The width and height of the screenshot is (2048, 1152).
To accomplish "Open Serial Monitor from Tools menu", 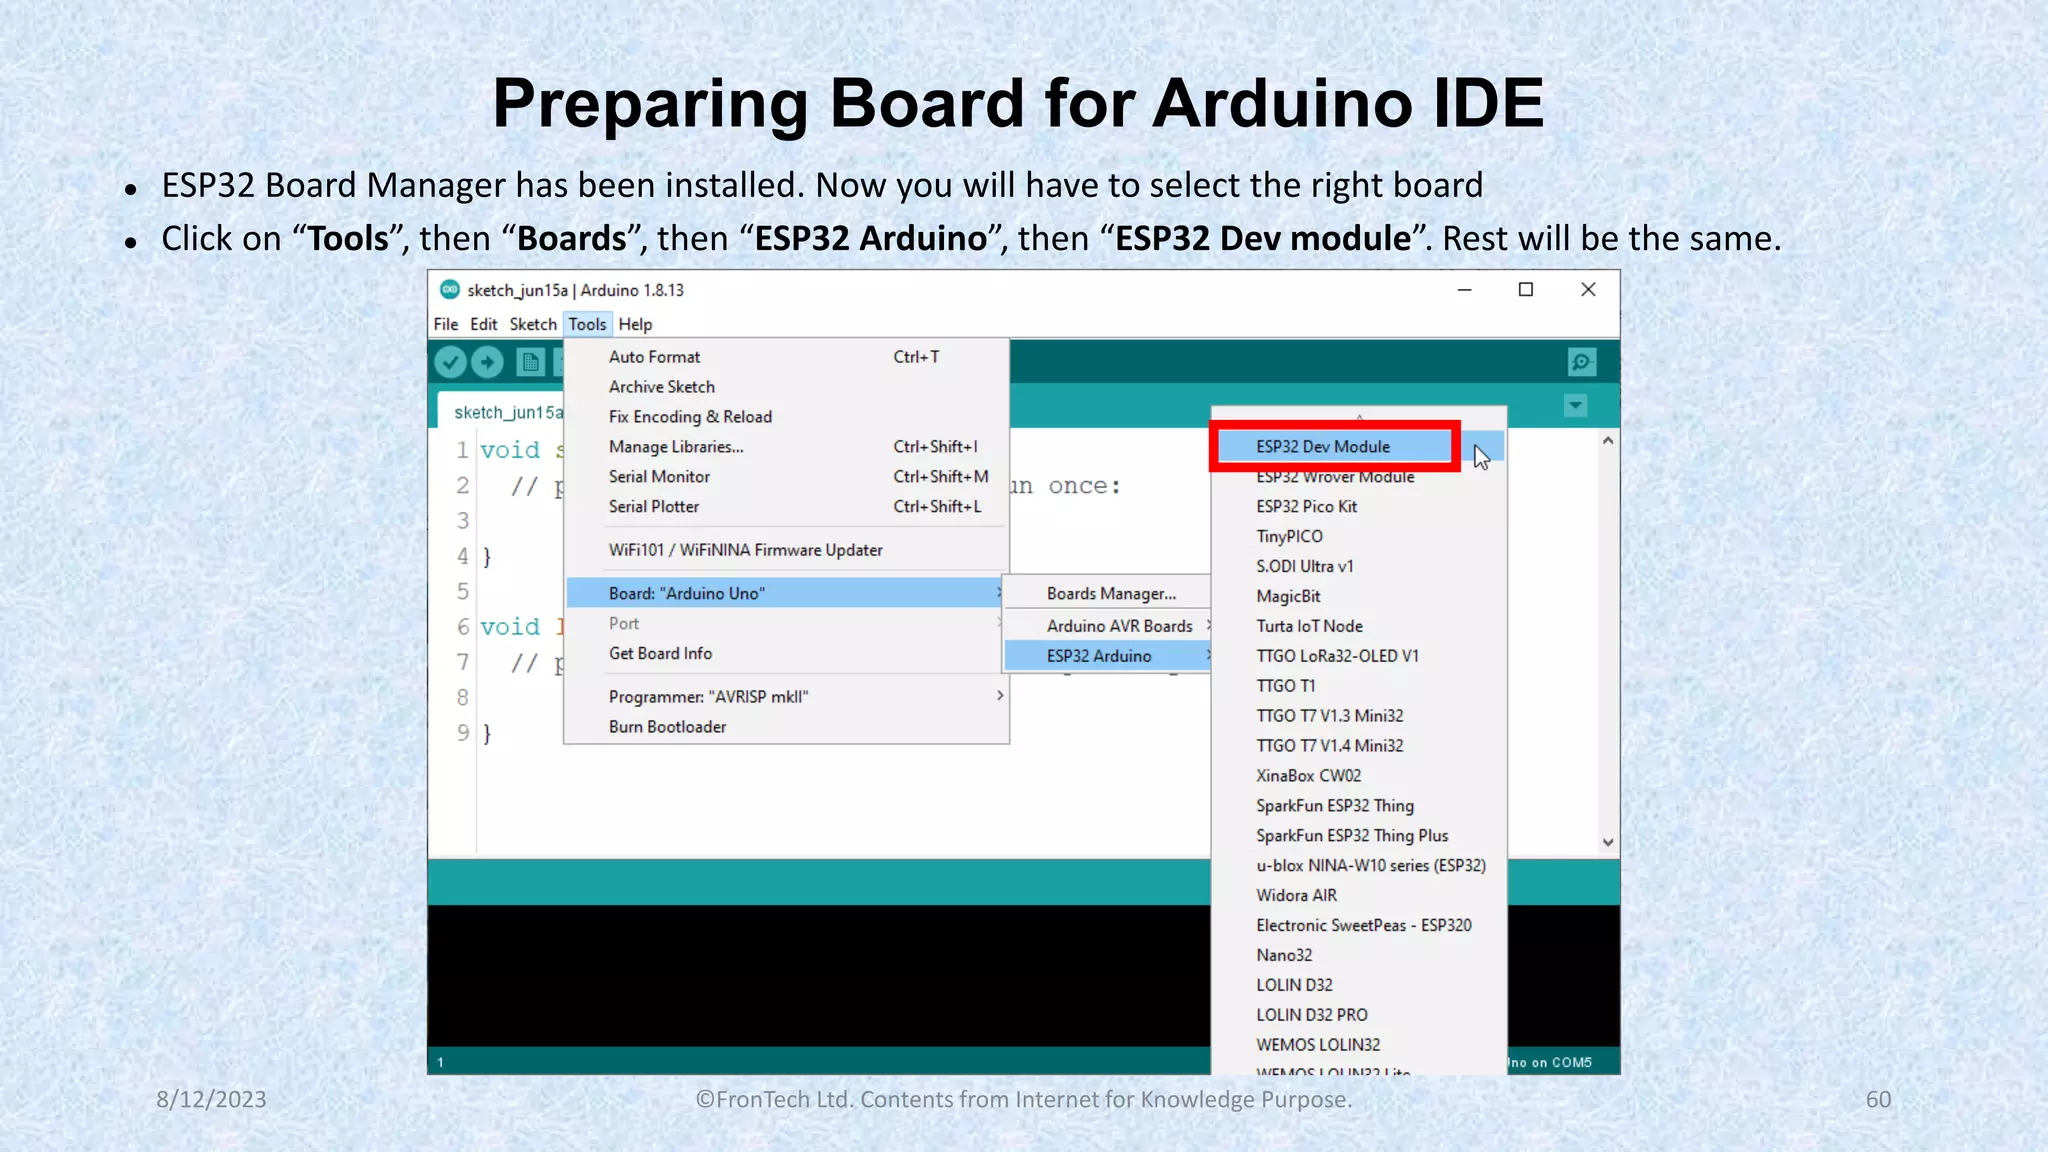I will 787,477.
